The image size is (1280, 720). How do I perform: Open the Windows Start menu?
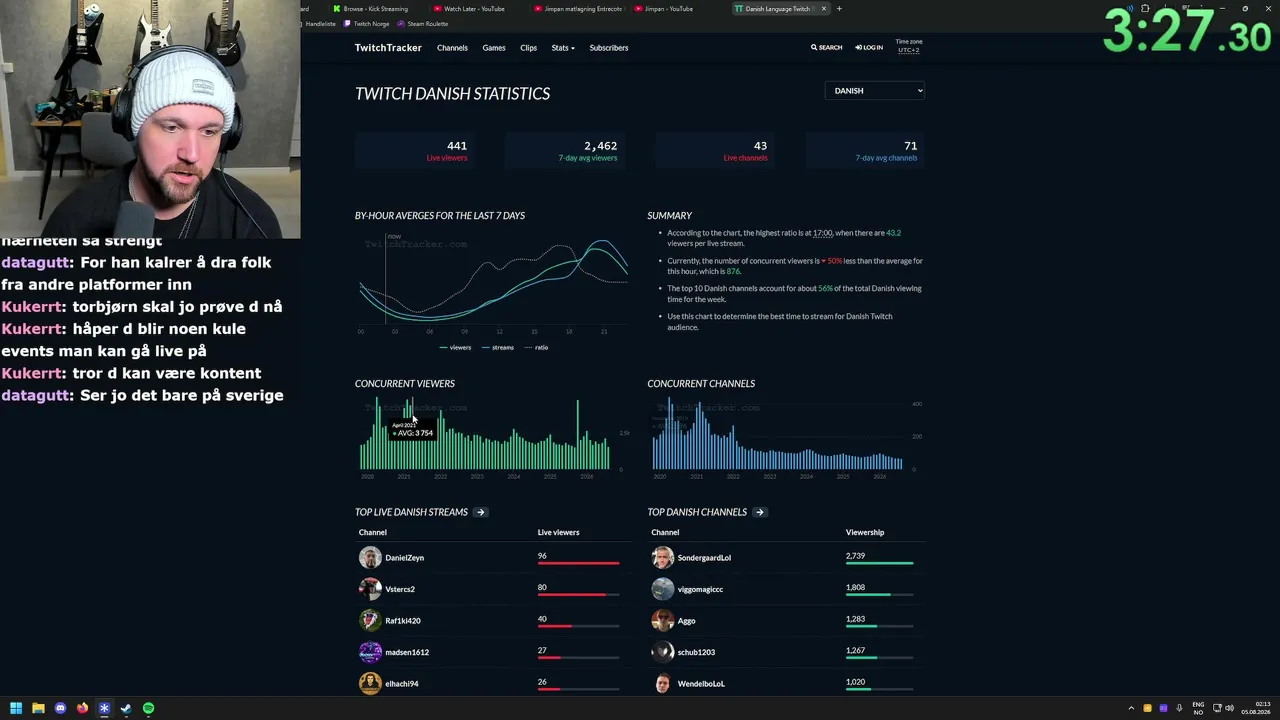pos(16,708)
